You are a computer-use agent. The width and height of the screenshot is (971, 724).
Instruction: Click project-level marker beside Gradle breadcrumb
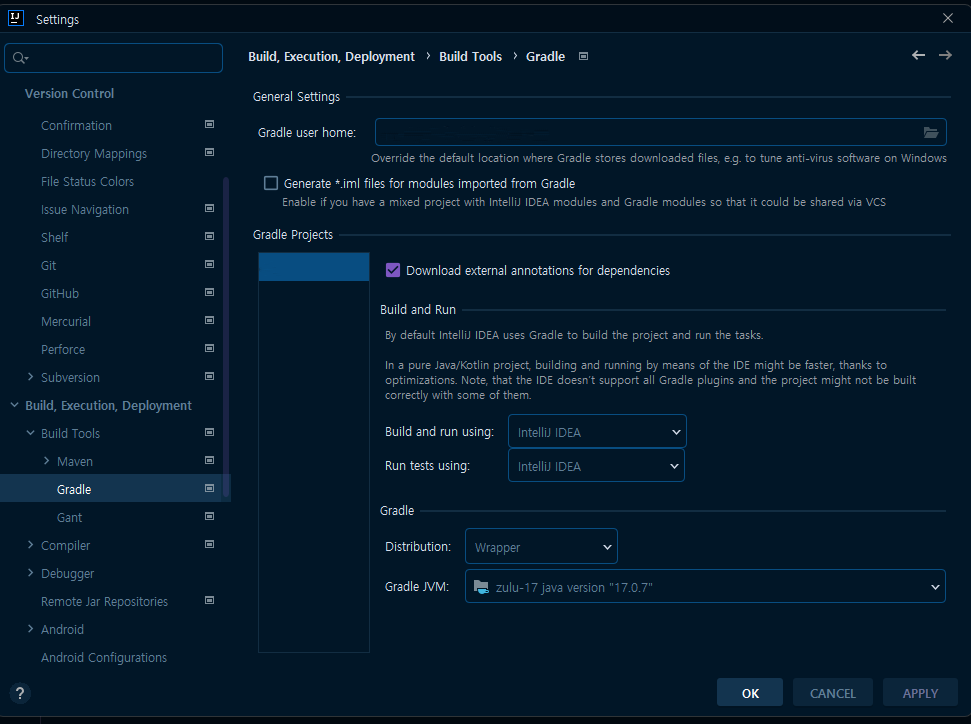(x=583, y=56)
